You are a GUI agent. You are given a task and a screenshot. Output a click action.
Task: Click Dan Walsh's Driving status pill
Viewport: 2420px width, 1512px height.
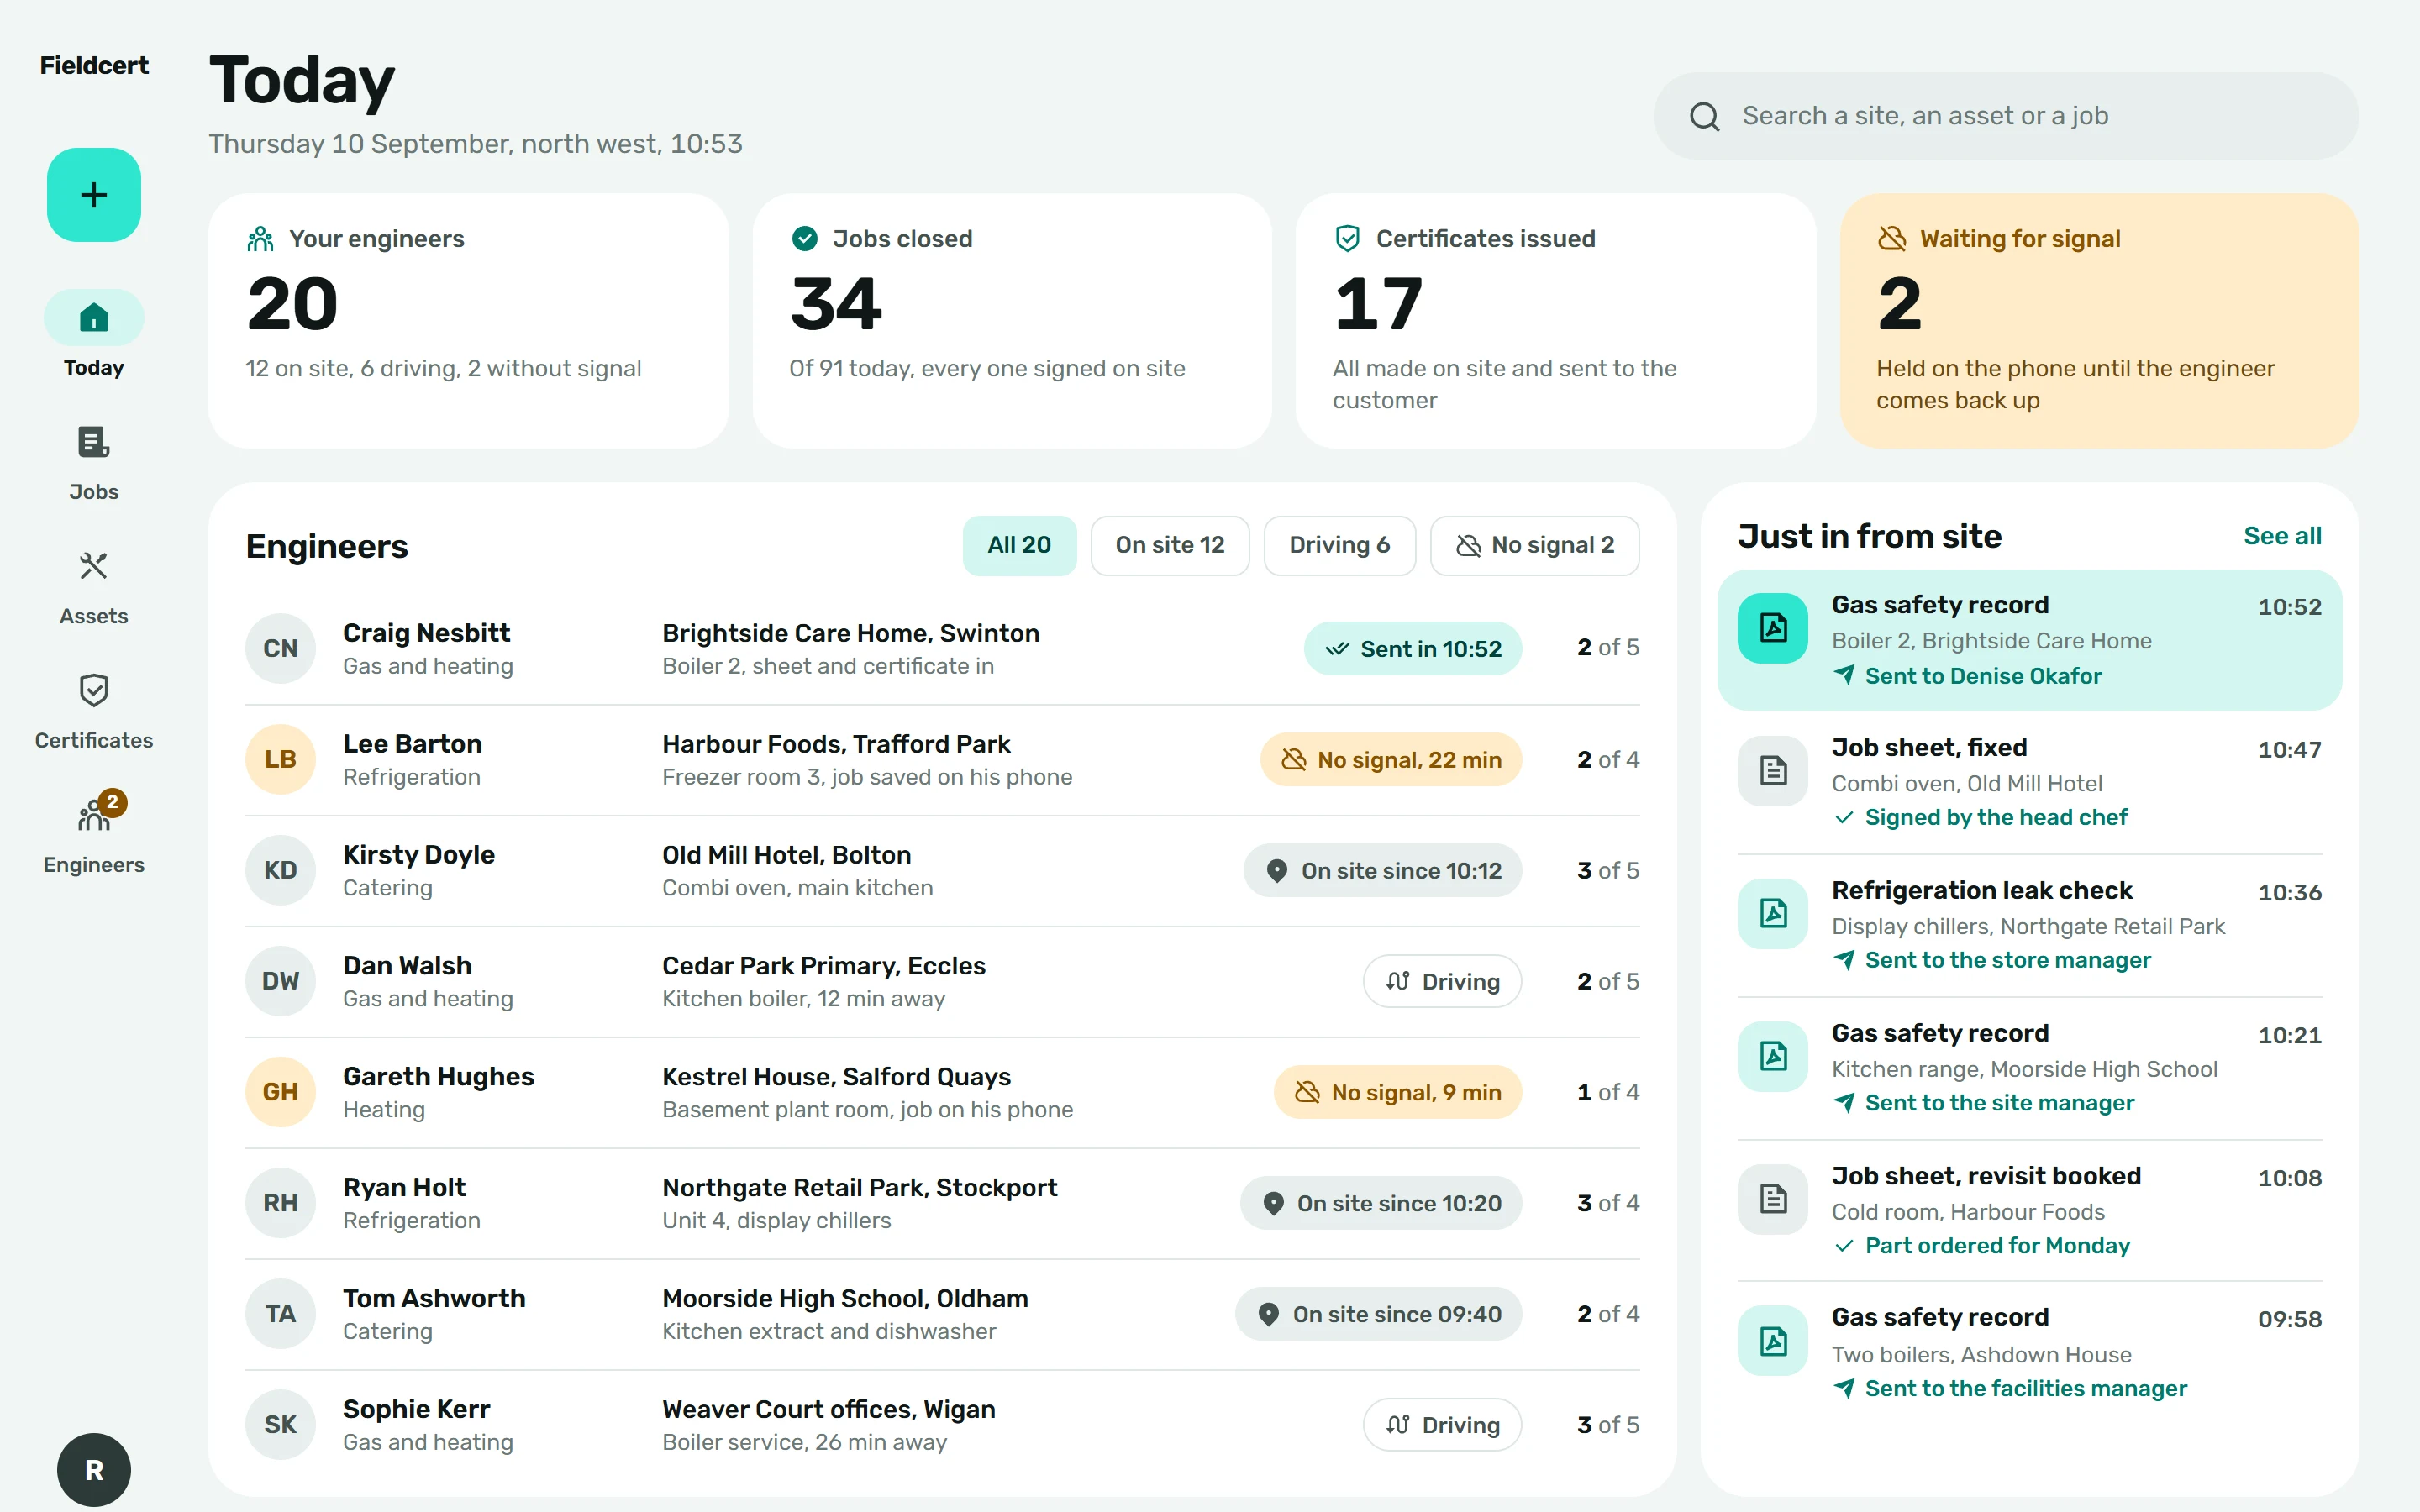pyautogui.click(x=1442, y=982)
